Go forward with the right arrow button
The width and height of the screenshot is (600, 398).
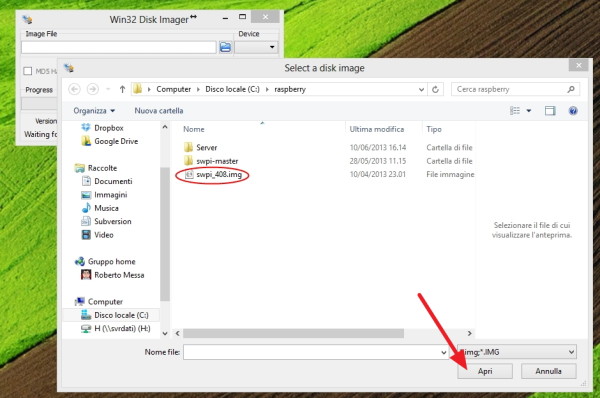coord(92,89)
